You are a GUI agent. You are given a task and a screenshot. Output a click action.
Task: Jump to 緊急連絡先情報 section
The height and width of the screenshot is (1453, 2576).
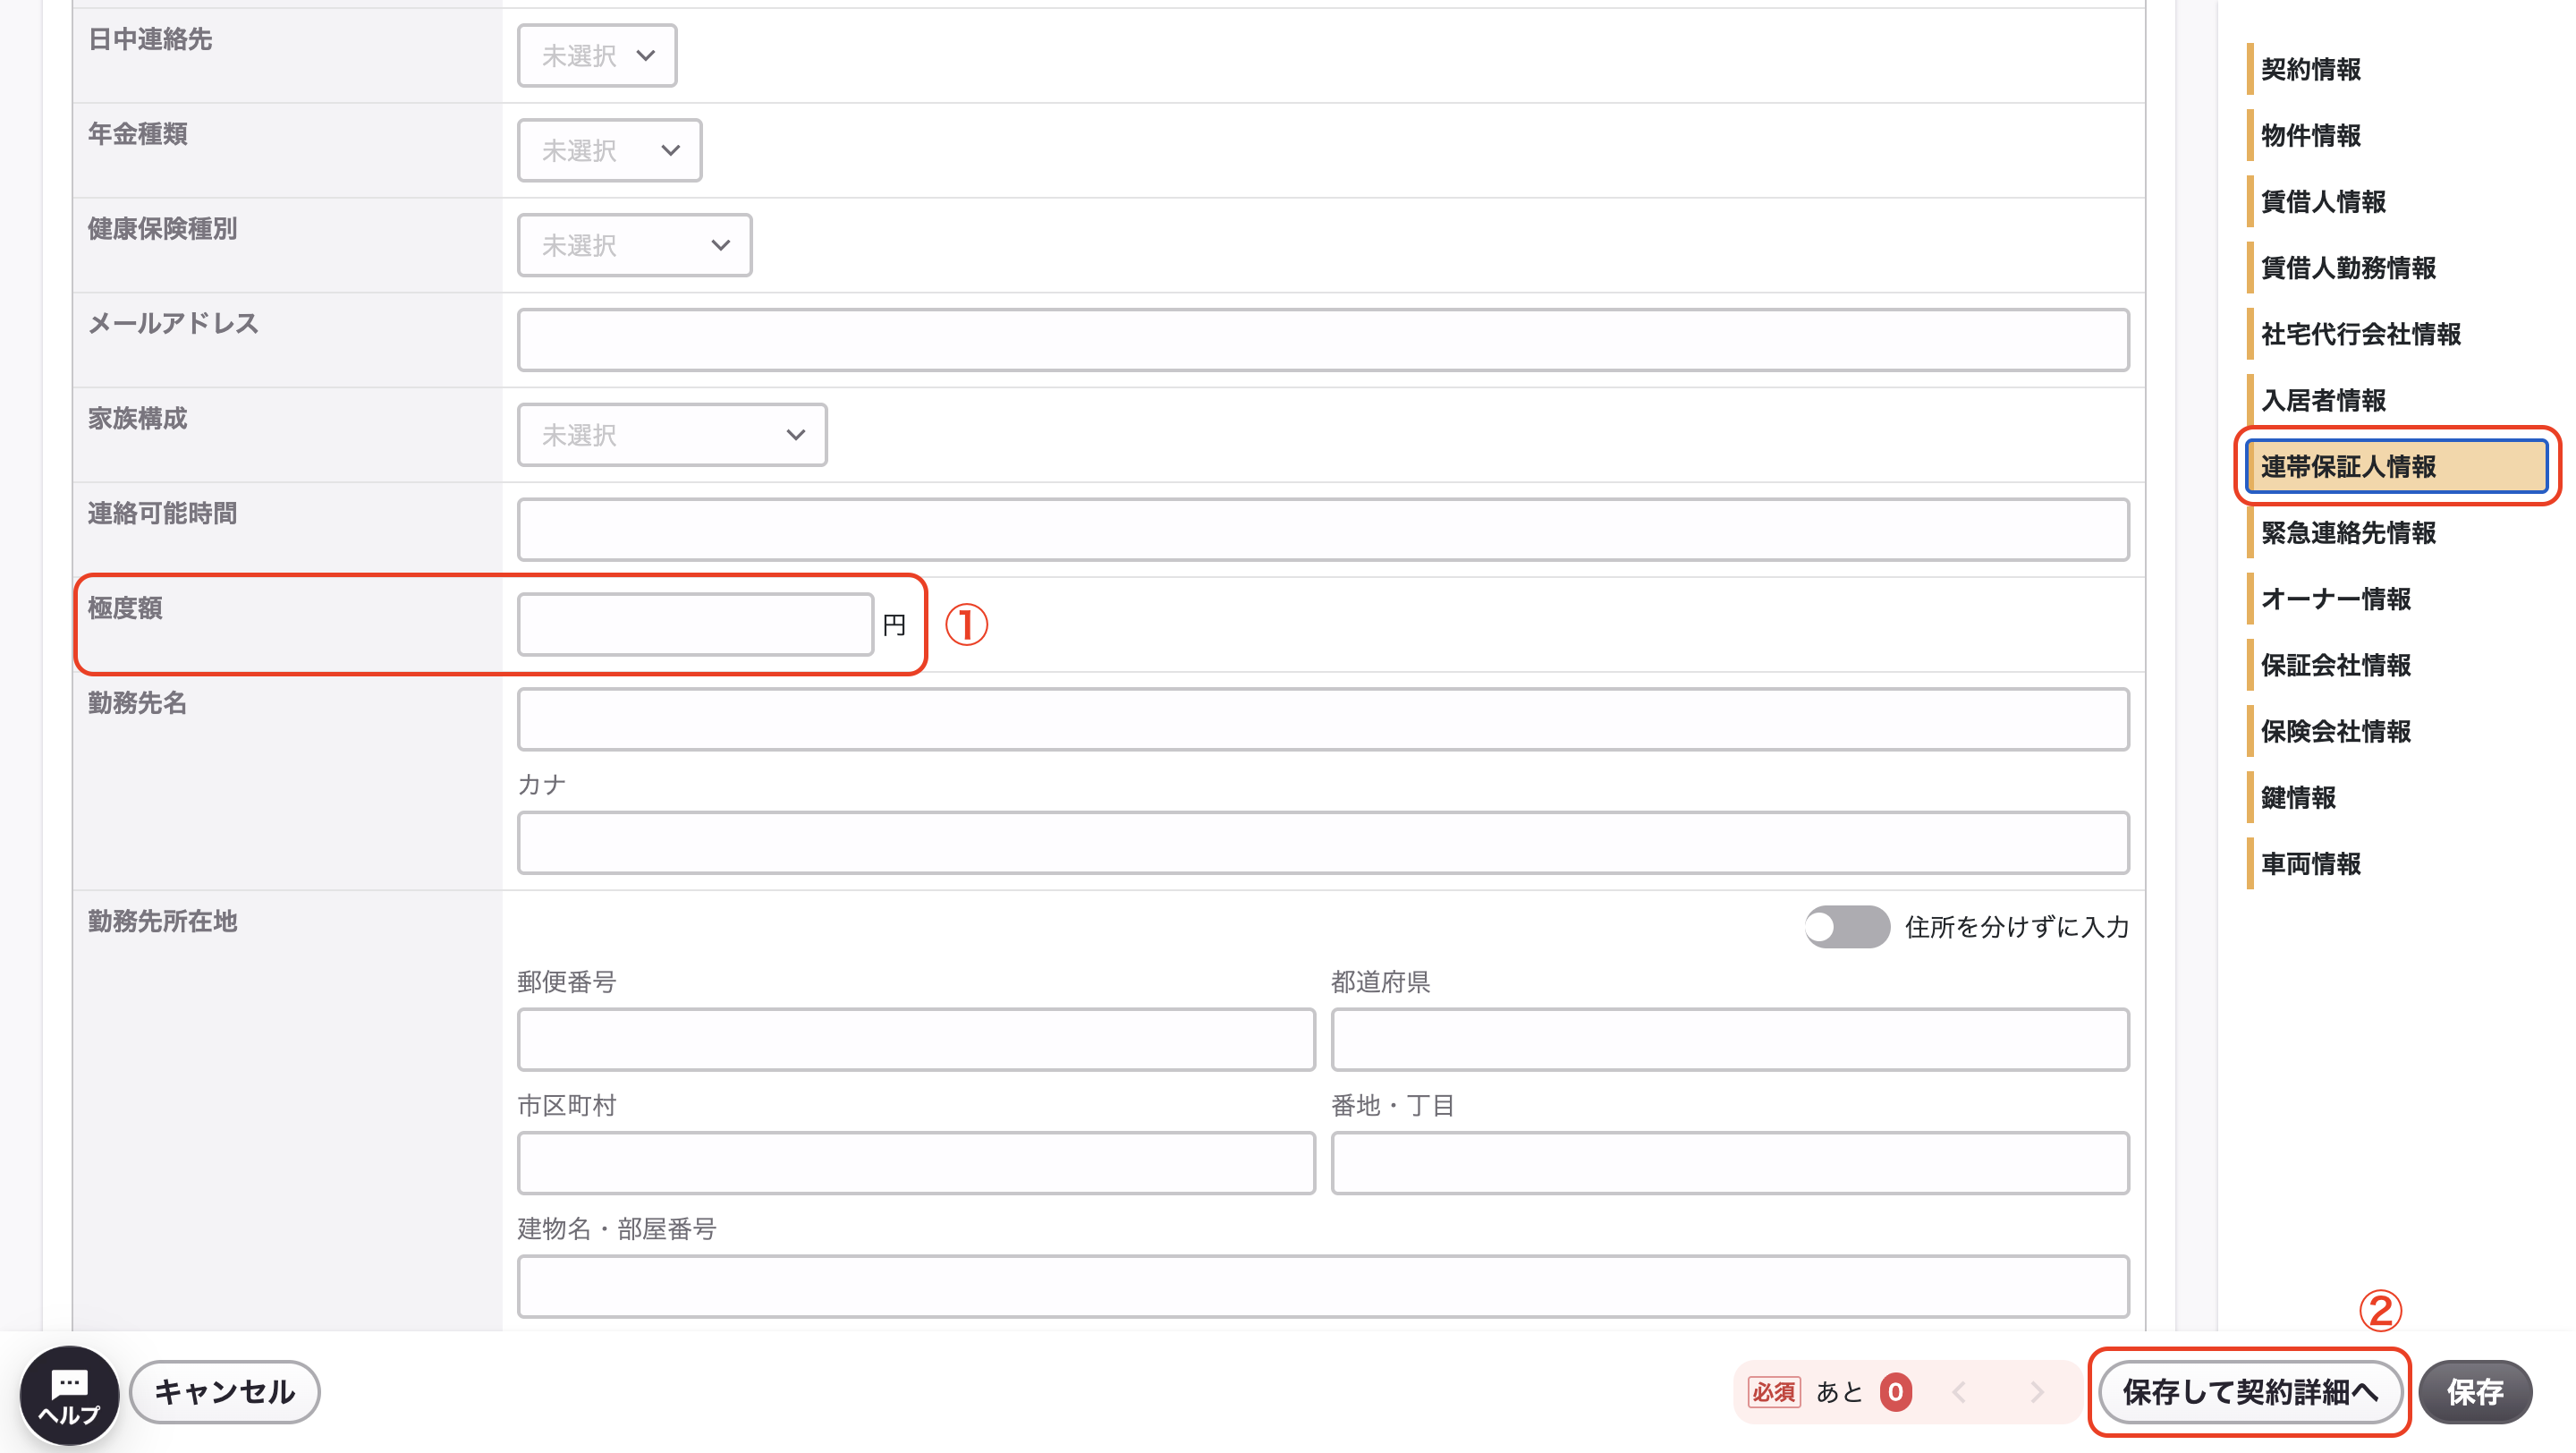[2347, 533]
